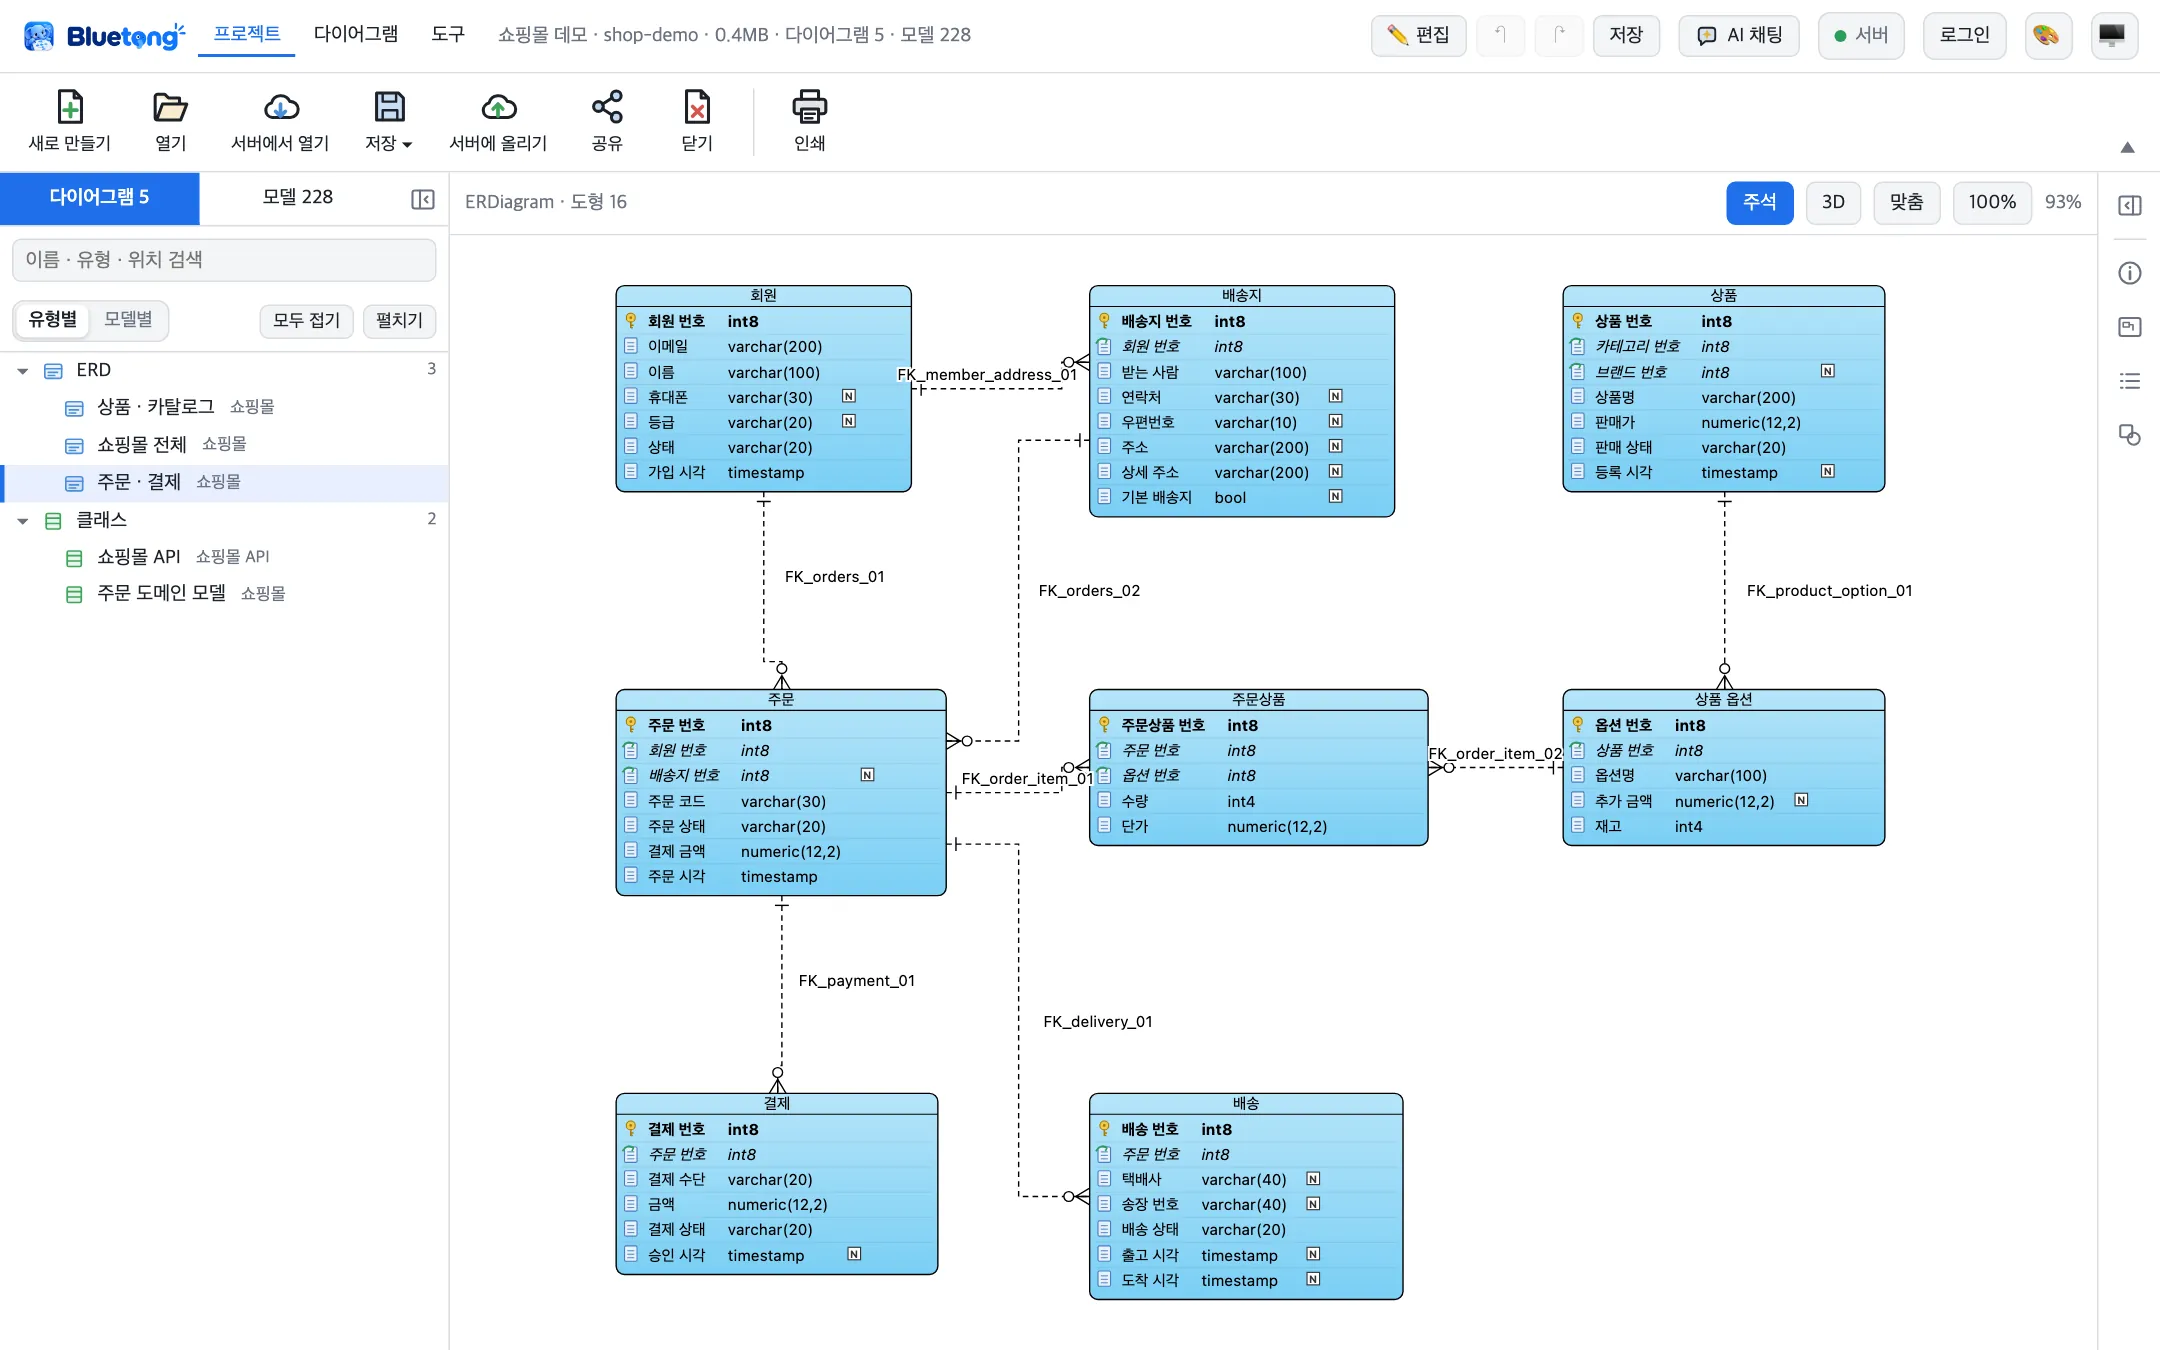Open the 저장 dropdown in the toolbar

tap(389, 120)
